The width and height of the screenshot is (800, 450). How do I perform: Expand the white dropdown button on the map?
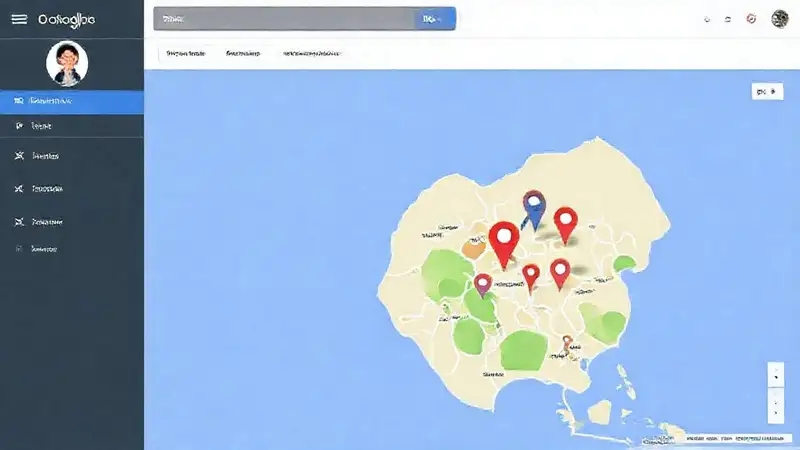767,92
